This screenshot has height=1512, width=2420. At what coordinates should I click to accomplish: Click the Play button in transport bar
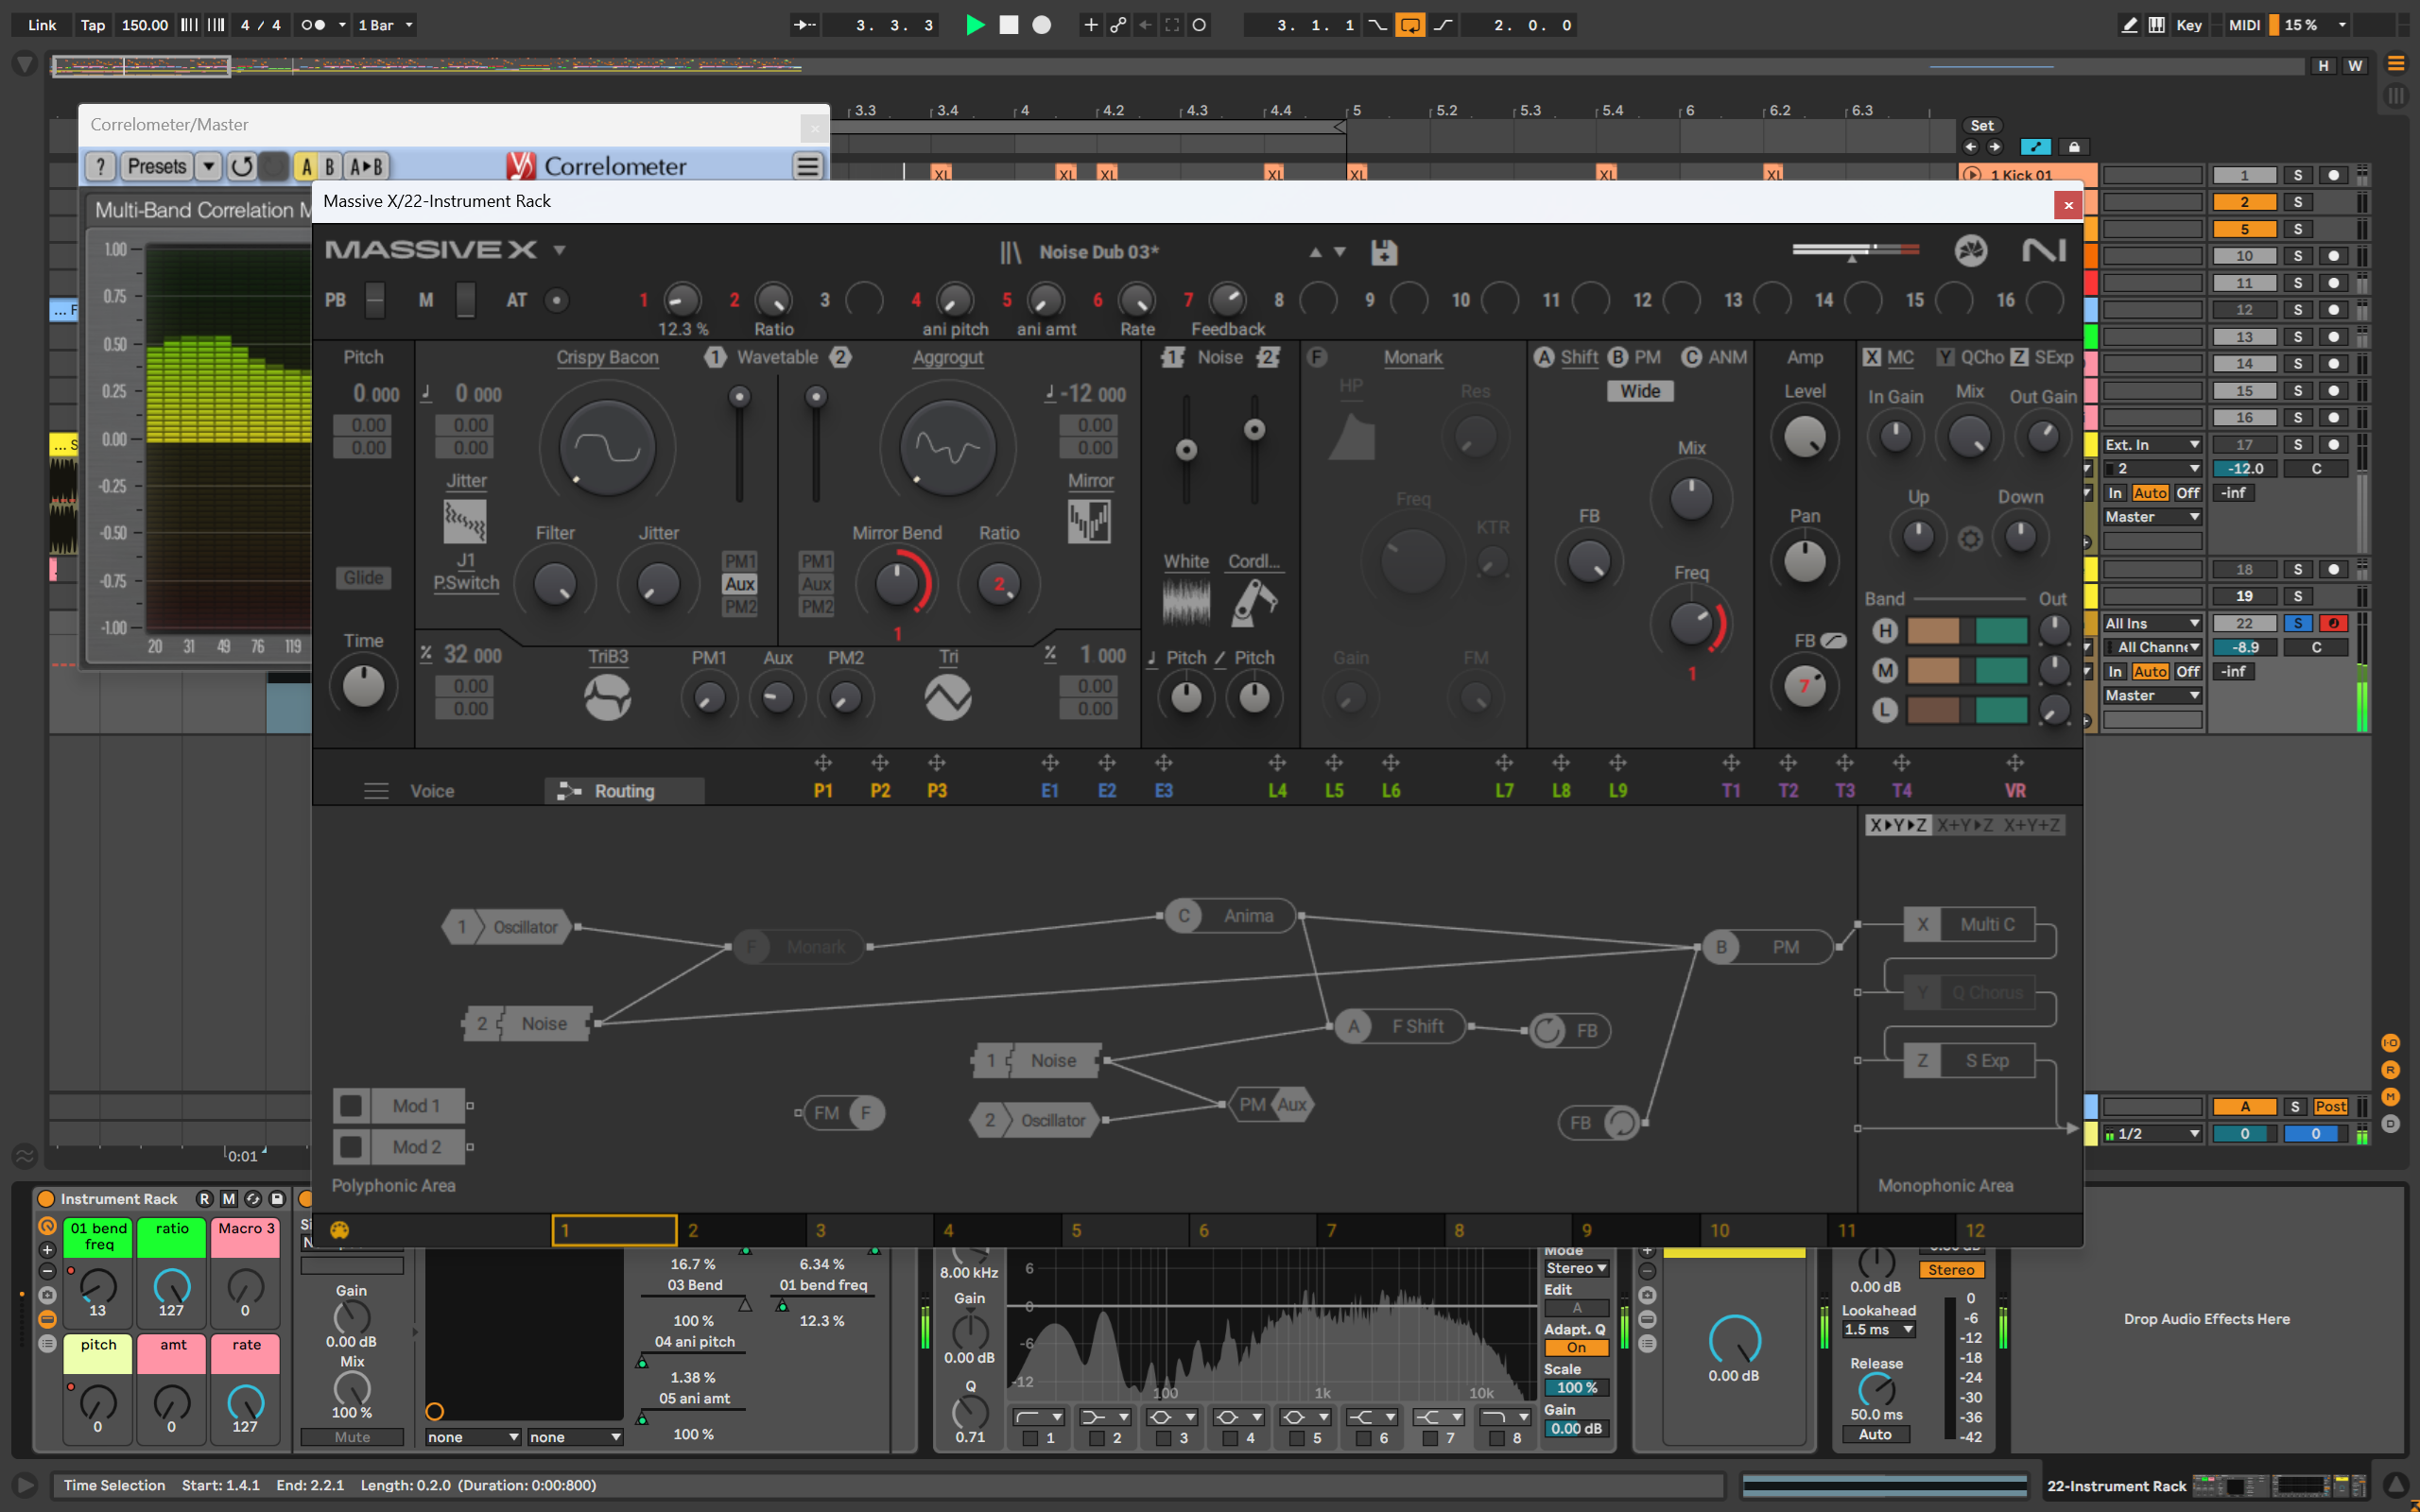click(x=975, y=25)
